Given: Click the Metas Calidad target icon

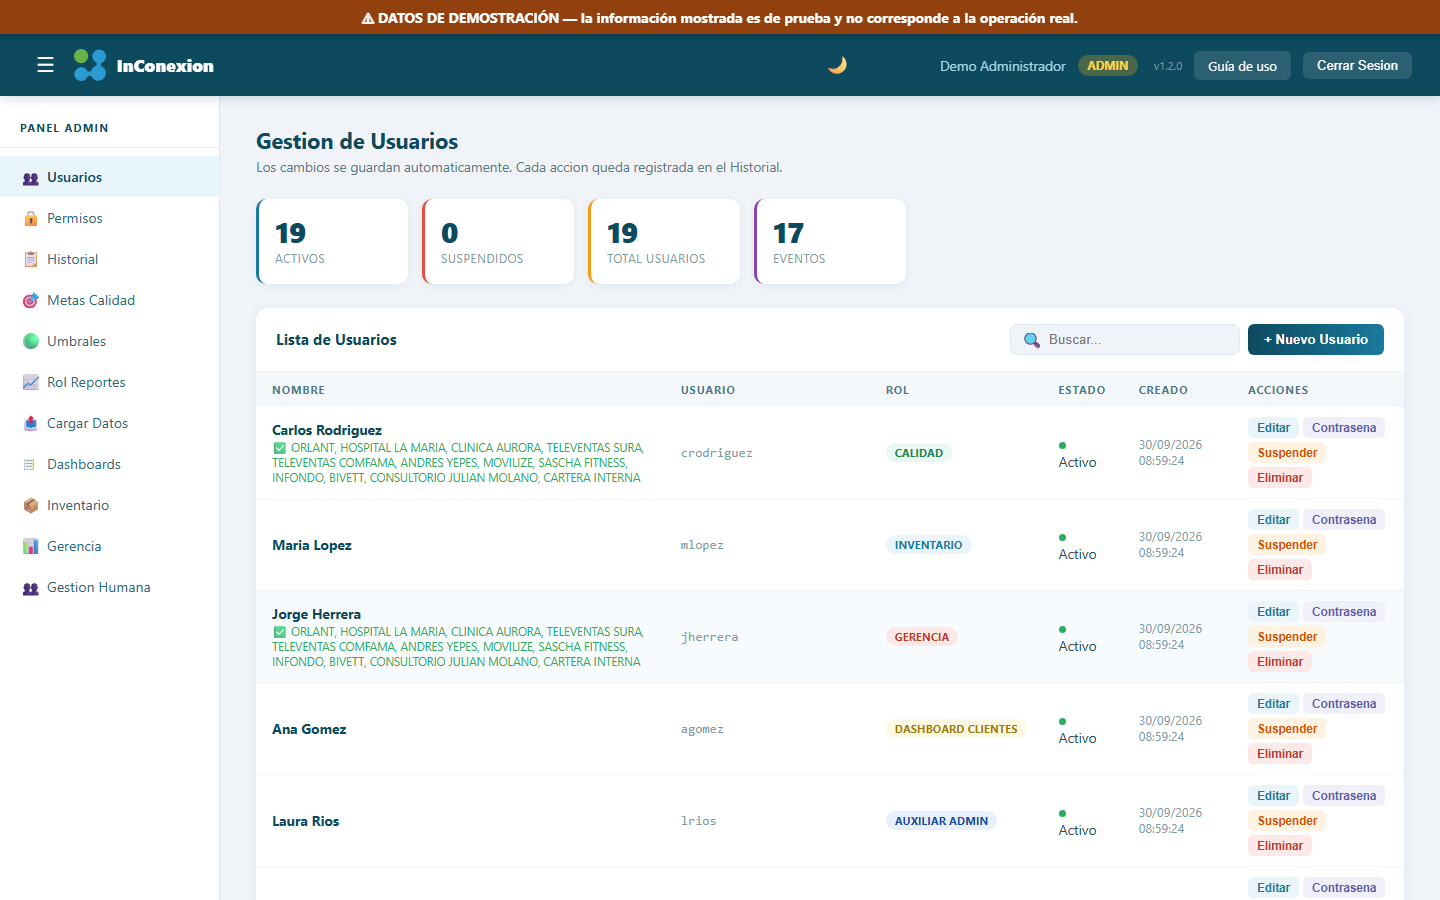Looking at the screenshot, I should point(31,301).
